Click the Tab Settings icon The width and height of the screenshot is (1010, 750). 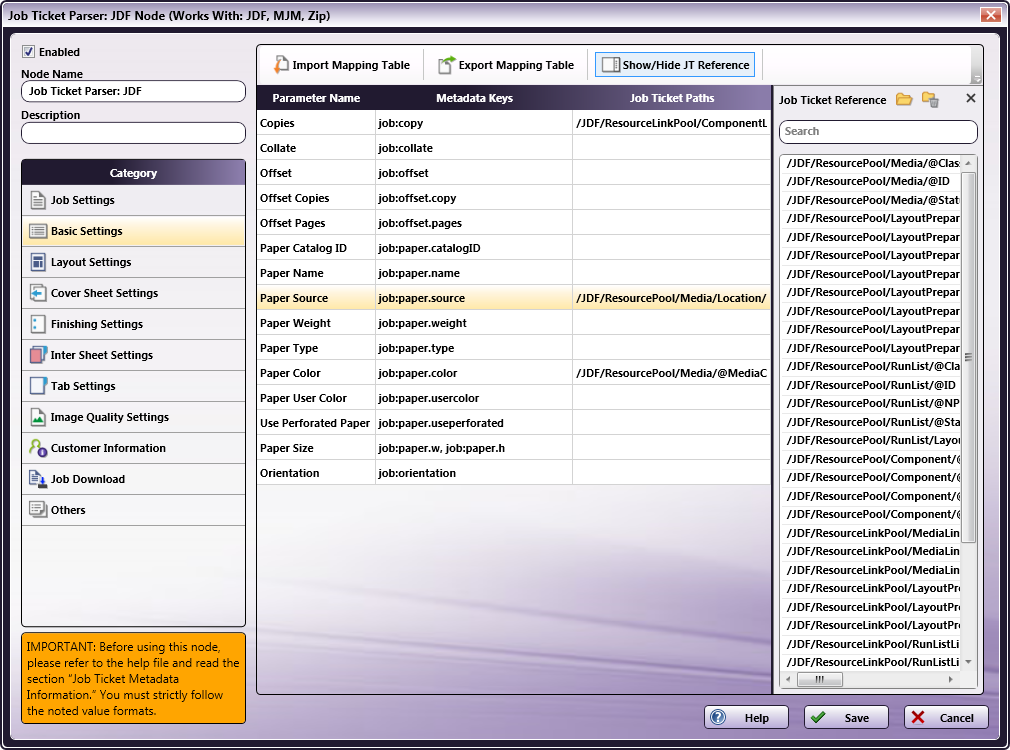38,386
